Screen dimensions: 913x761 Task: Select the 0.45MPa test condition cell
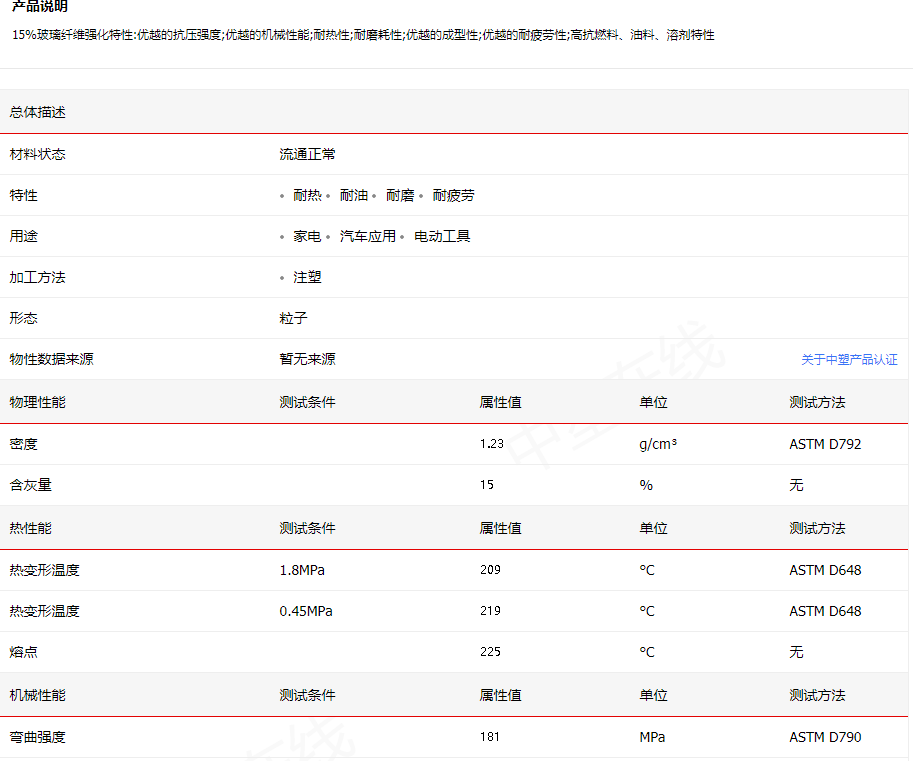(306, 611)
